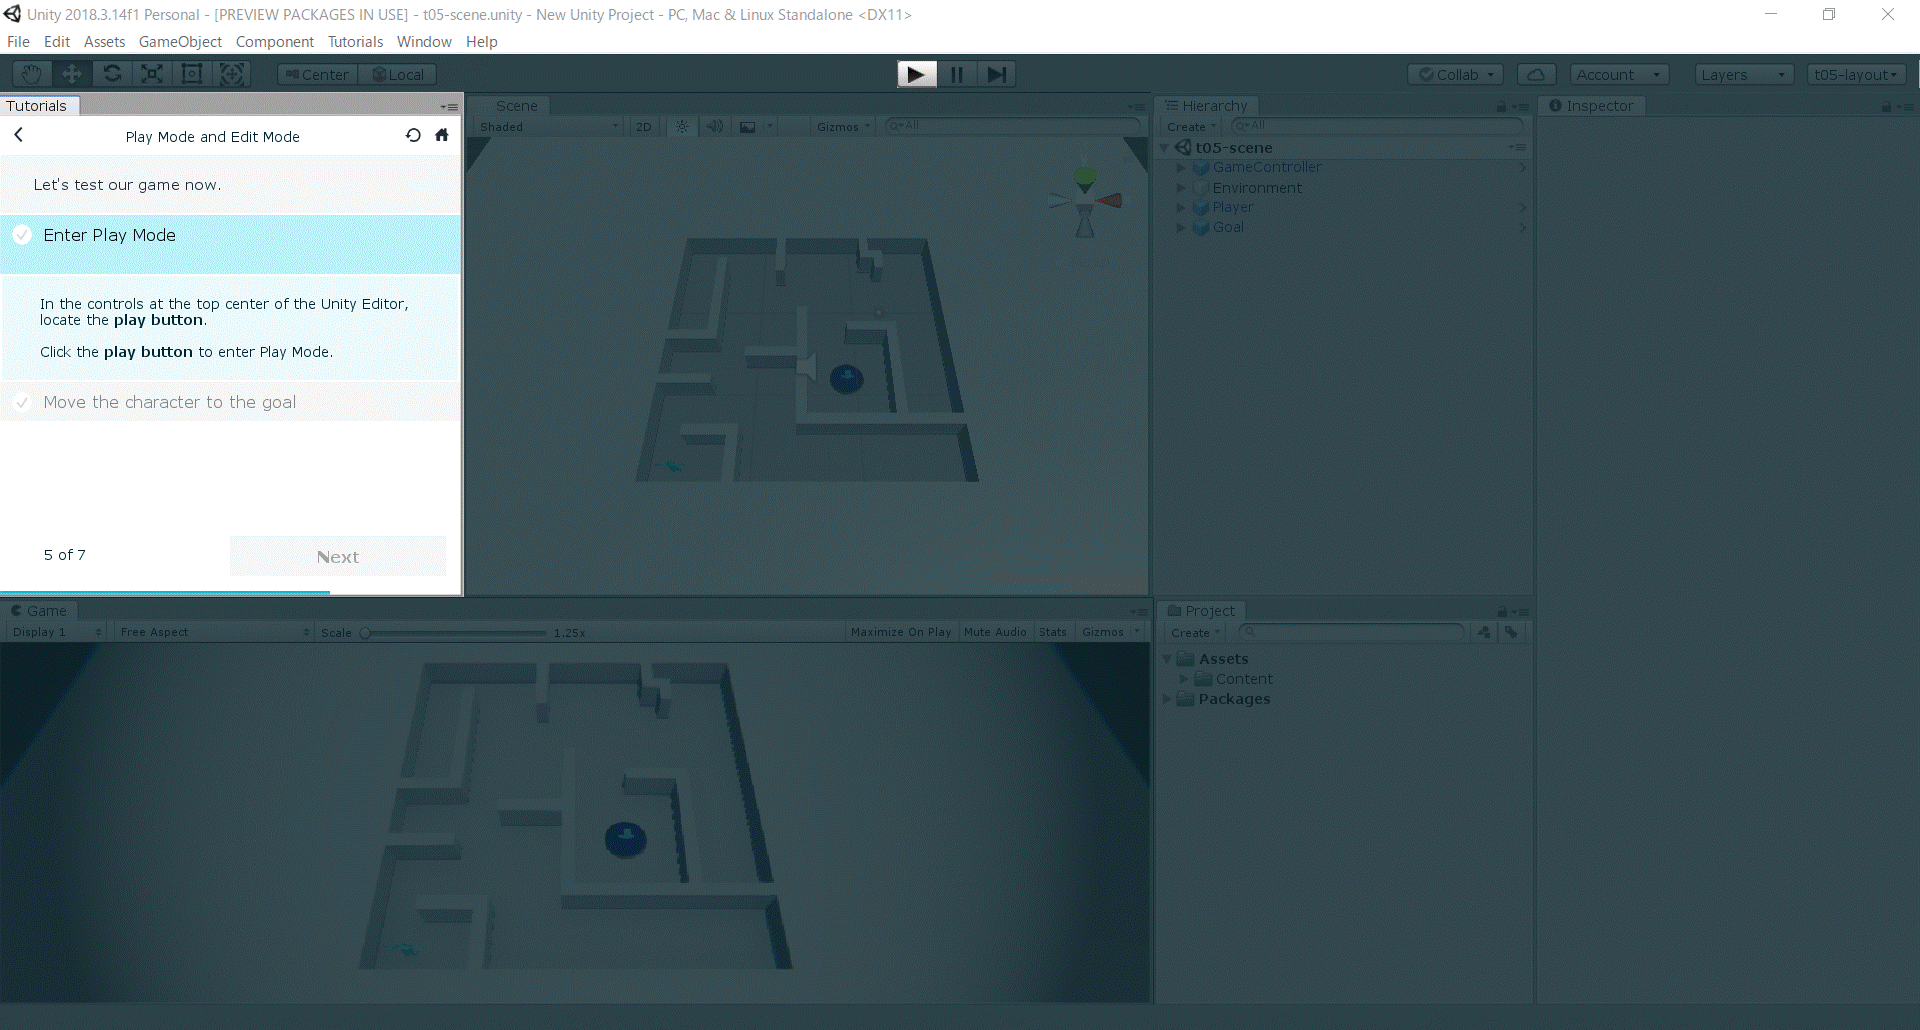Select the Move the character to the goal step
Viewport: 1920px width, 1030px height.
tap(230, 402)
